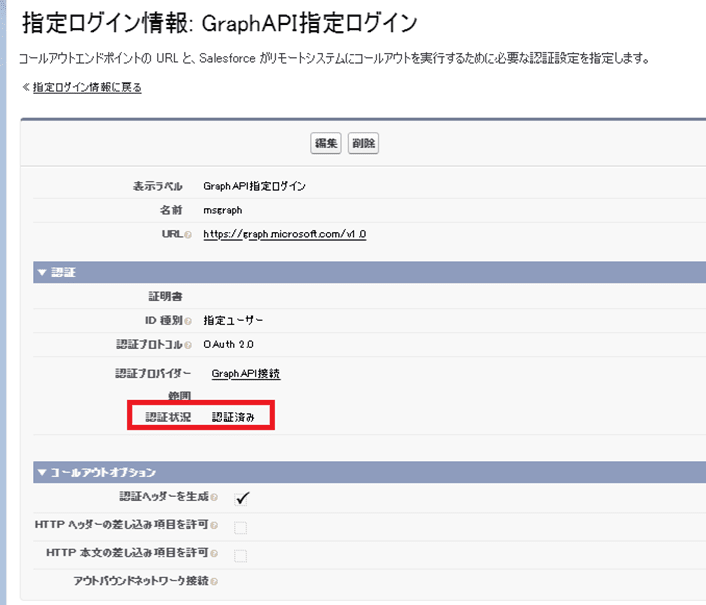Click help icon beside HTTP ヘッダーの差し込み項目を許可
The height and width of the screenshot is (605, 706).
214,525
